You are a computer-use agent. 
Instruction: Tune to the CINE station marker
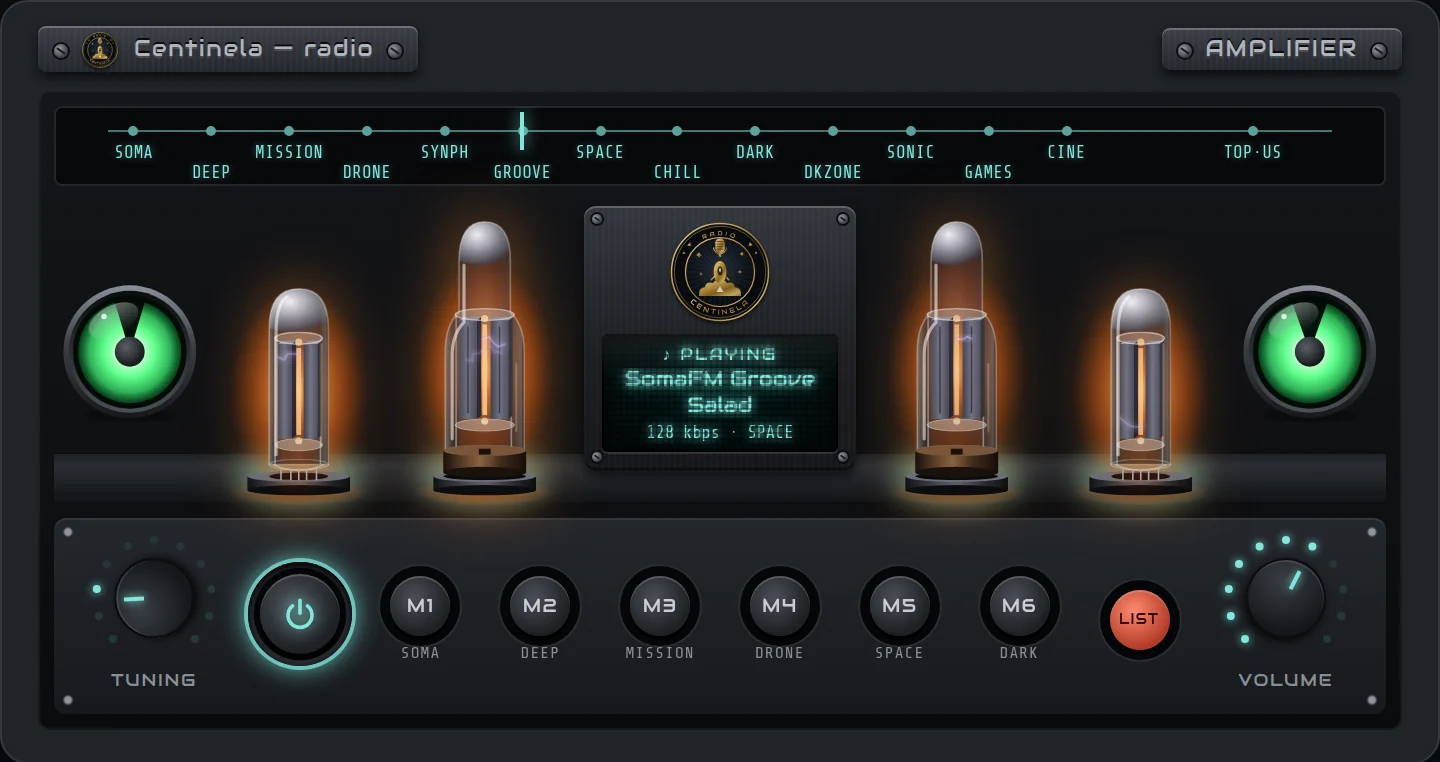pos(1067,131)
